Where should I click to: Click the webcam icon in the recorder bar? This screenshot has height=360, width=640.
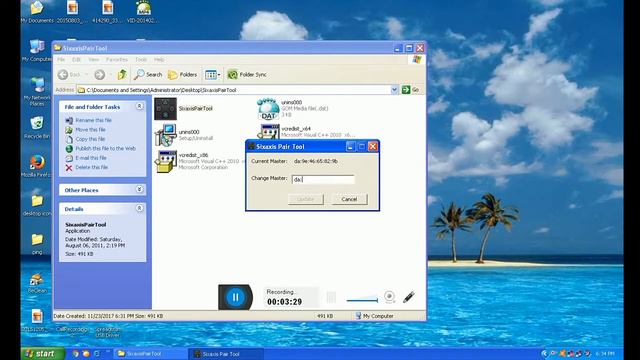(x=389, y=297)
